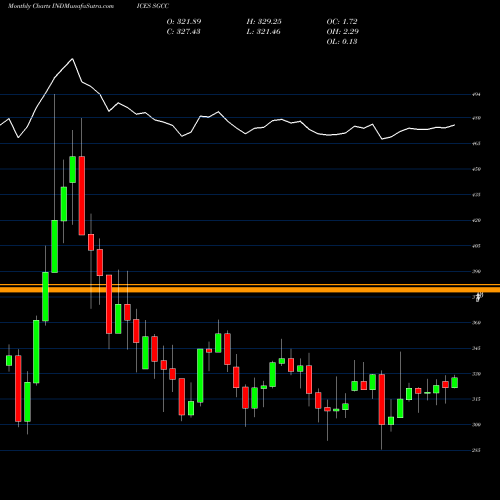Click the 390 price axis label

pyautogui.click(x=476, y=271)
